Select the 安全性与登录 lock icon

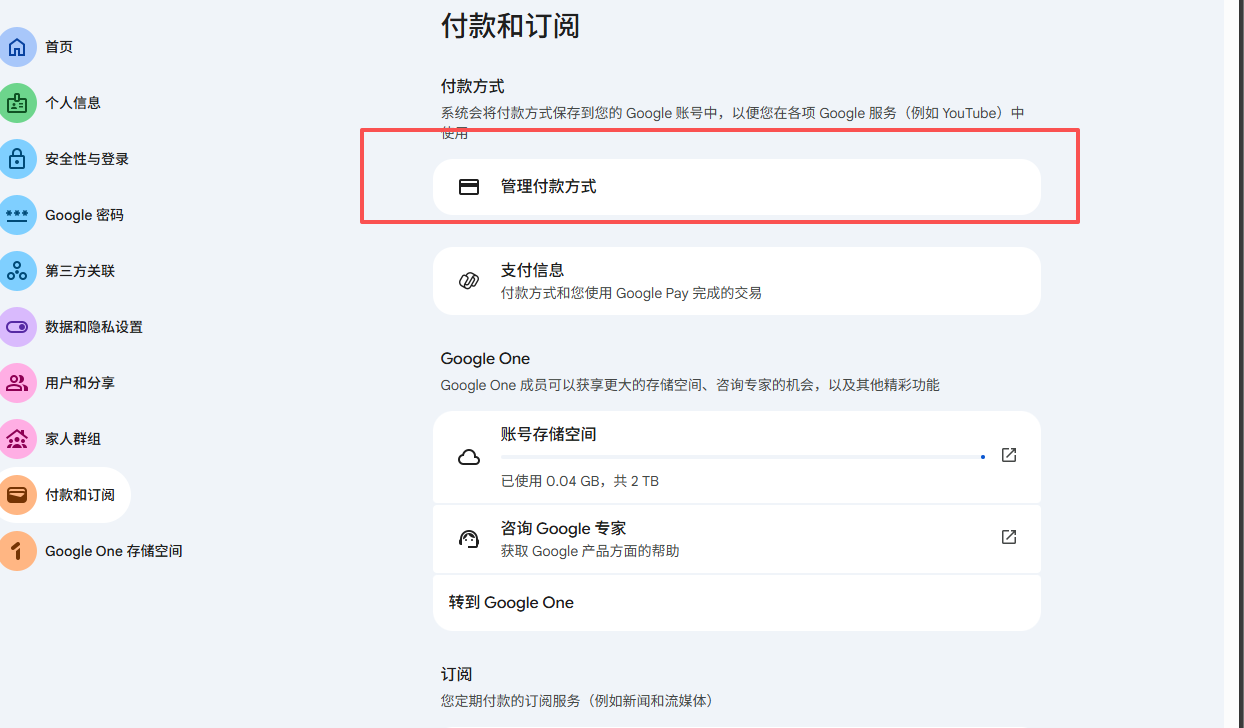pyautogui.click(x=17, y=159)
